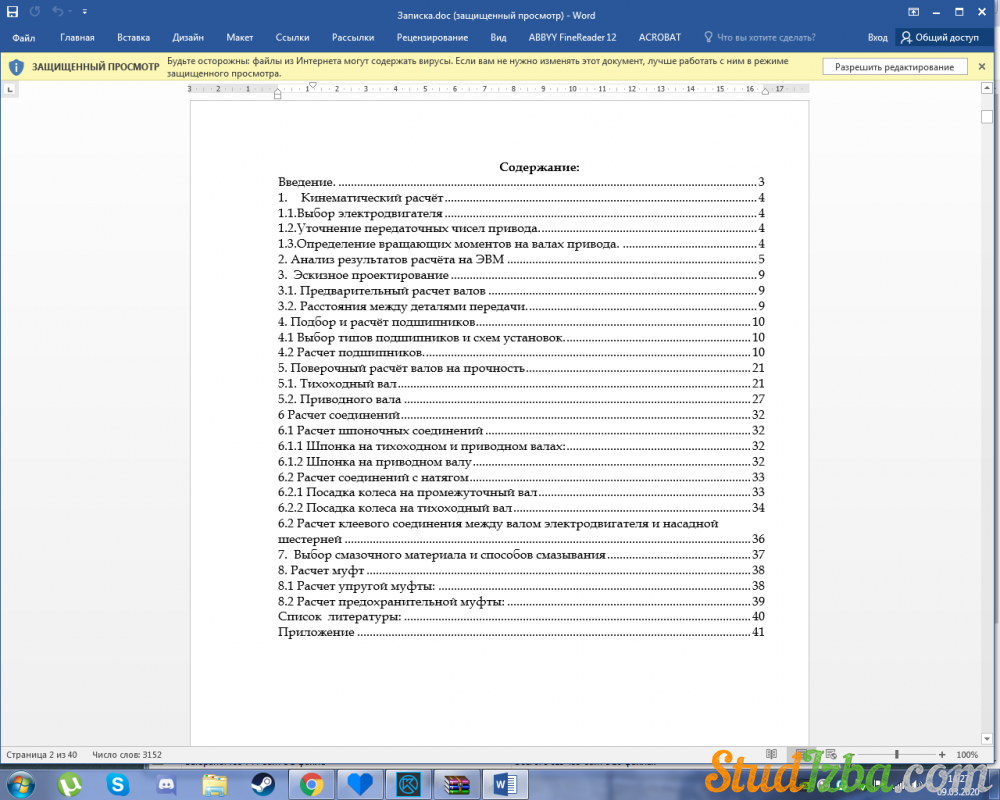The height and width of the screenshot is (800, 1000).
Task: Click the Общий доступ share button
Action: pyautogui.click(x=939, y=37)
